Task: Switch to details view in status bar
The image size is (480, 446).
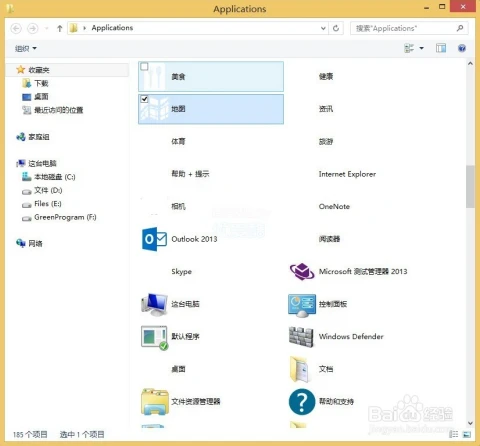Action: (453, 434)
